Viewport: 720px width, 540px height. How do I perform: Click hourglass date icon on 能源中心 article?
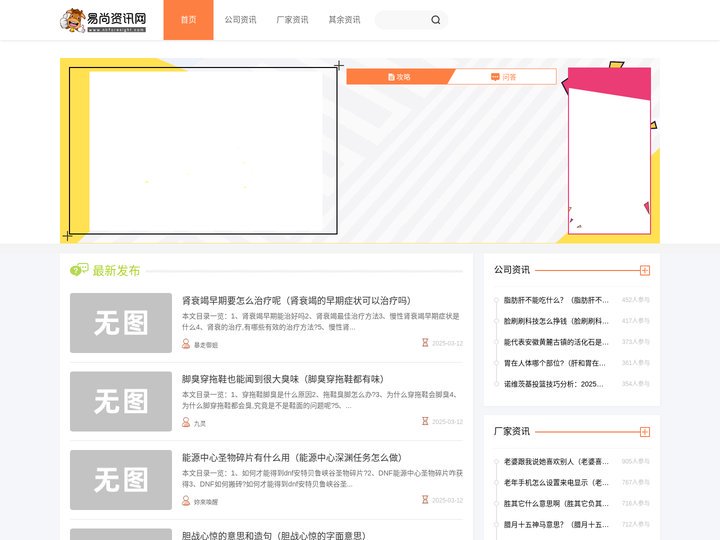pyautogui.click(x=425, y=500)
